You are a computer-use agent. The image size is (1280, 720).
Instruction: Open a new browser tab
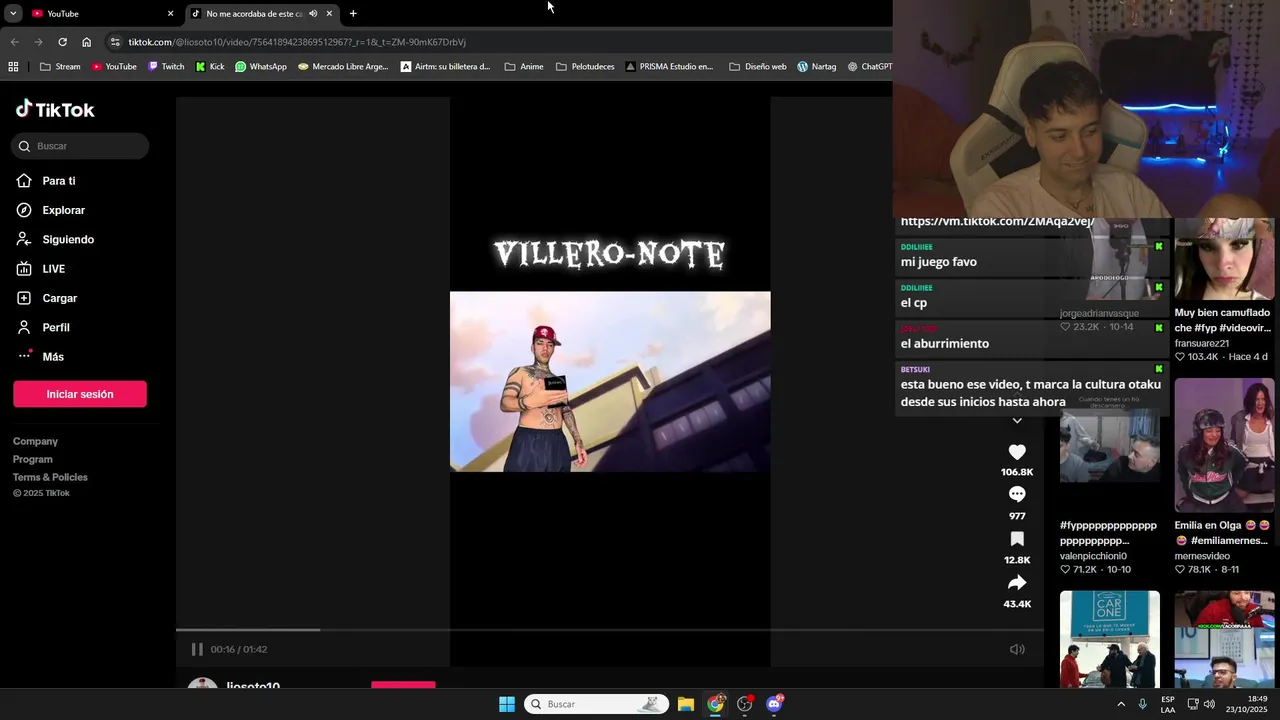click(353, 14)
